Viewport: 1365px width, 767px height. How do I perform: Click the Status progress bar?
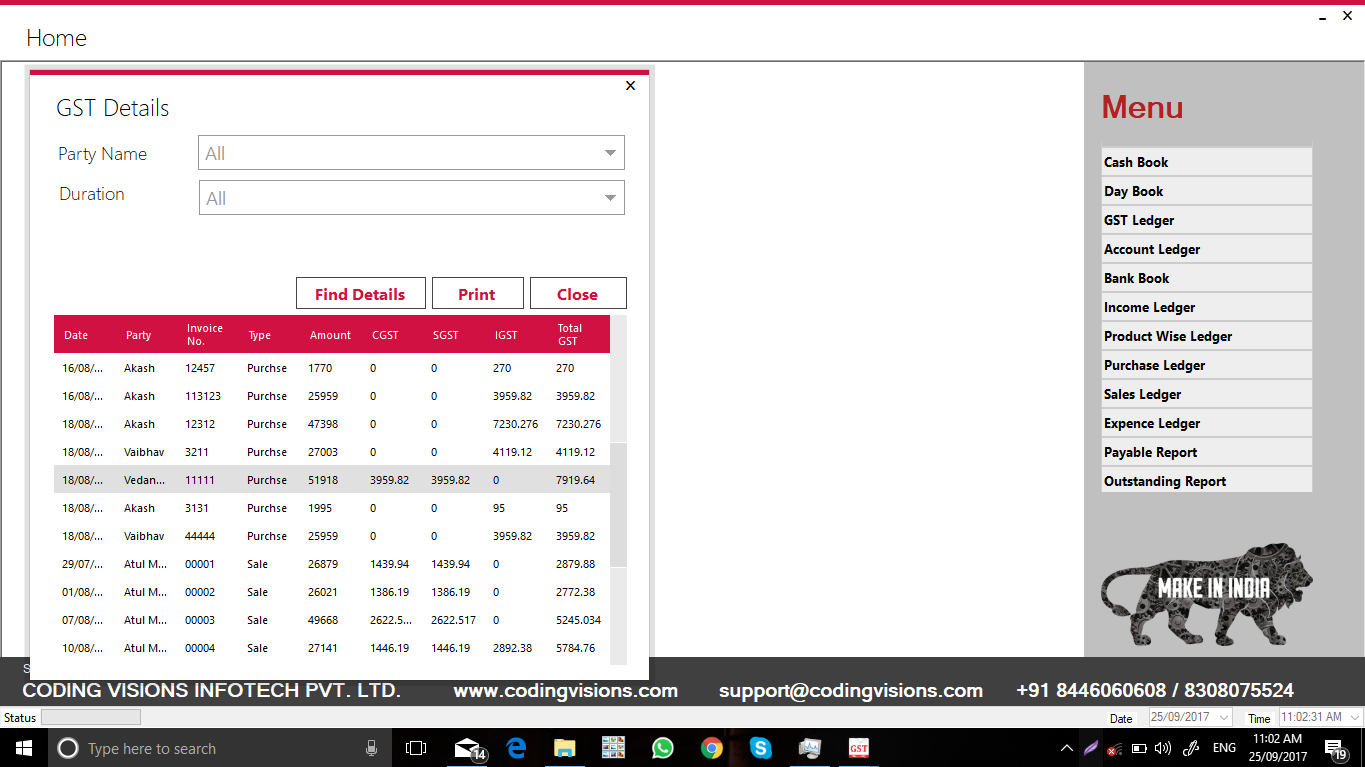(90, 716)
